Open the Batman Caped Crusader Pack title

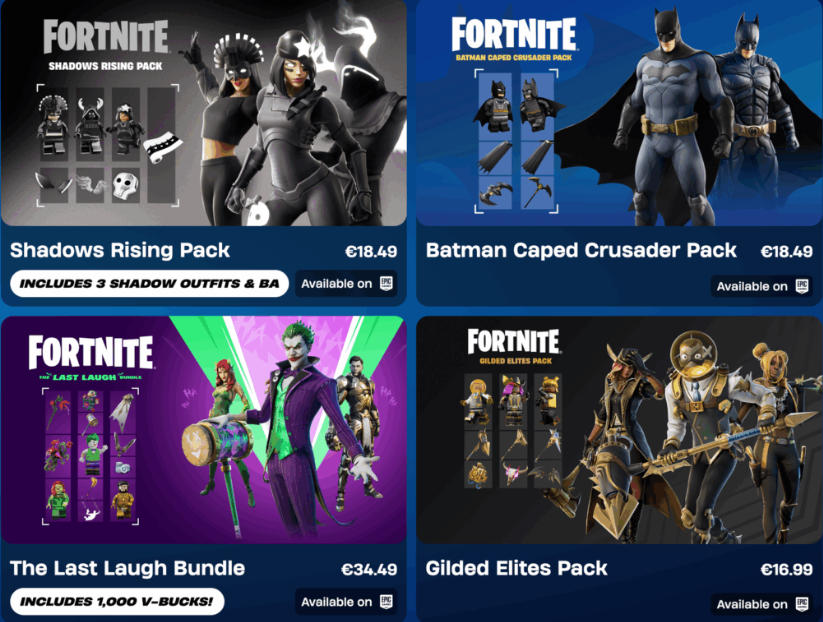tap(581, 250)
